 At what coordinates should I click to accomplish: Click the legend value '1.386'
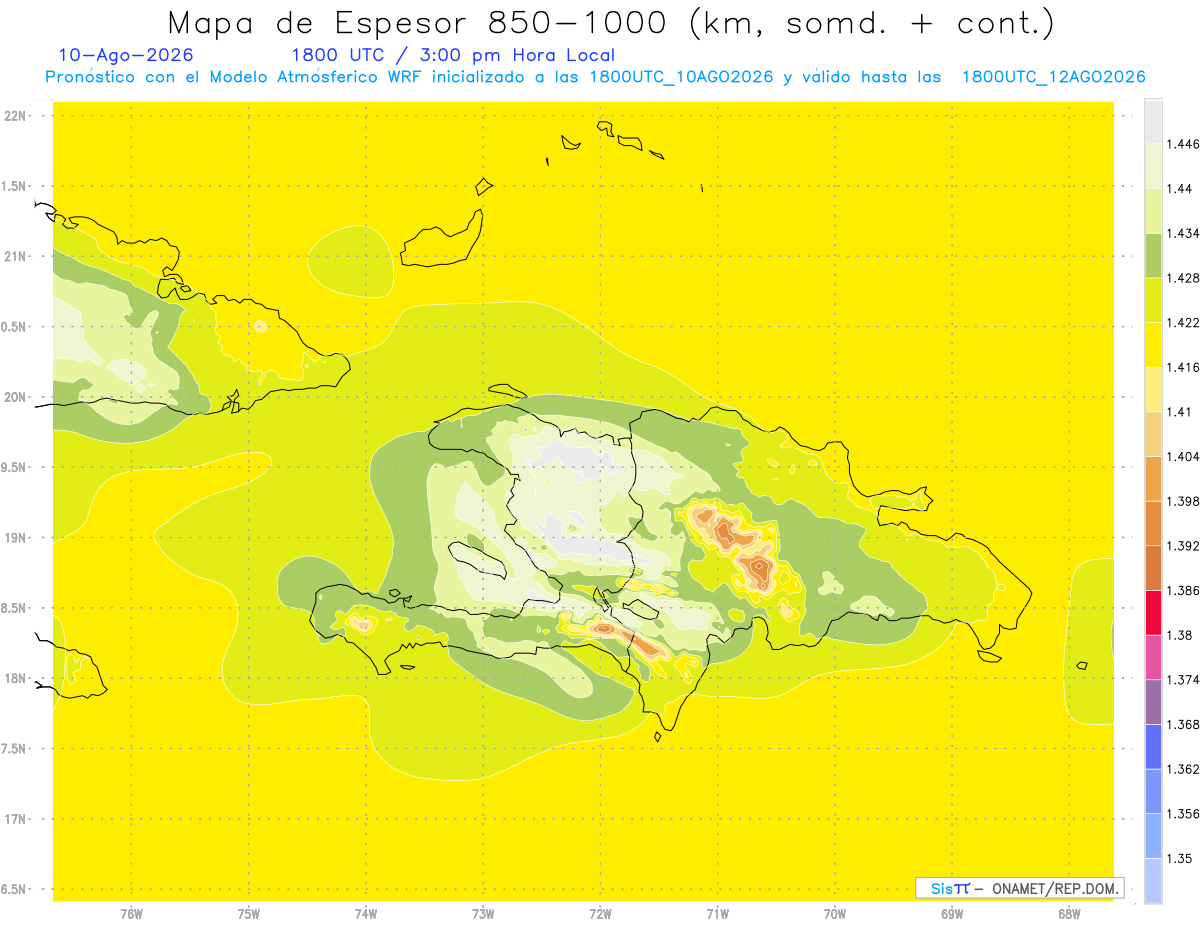(x=1183, y=590)
